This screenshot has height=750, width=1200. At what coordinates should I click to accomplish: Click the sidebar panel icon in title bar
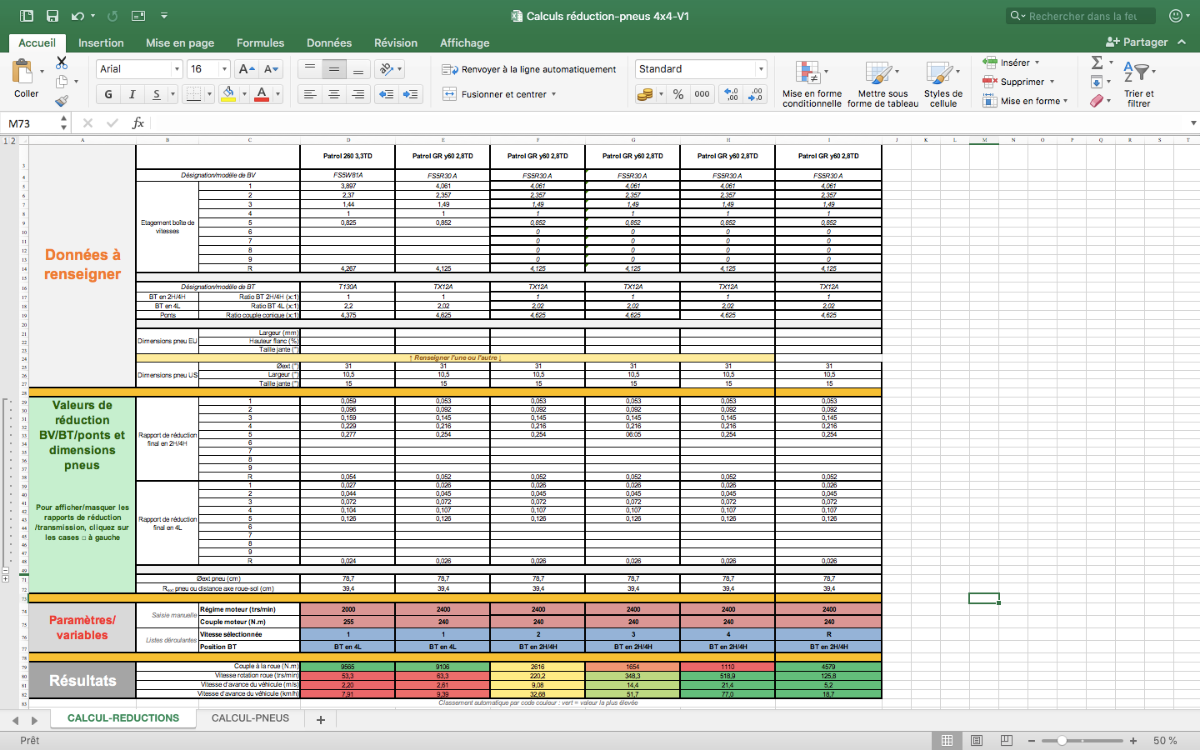pyautogui.click(x=27, y=16)
